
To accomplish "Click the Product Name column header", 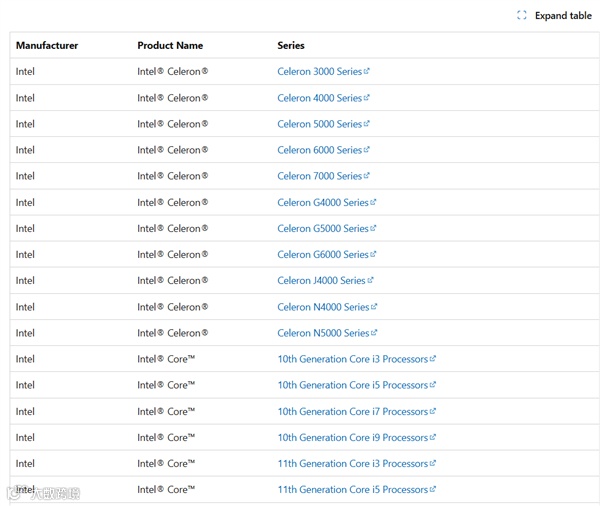I will pos(170,46).
